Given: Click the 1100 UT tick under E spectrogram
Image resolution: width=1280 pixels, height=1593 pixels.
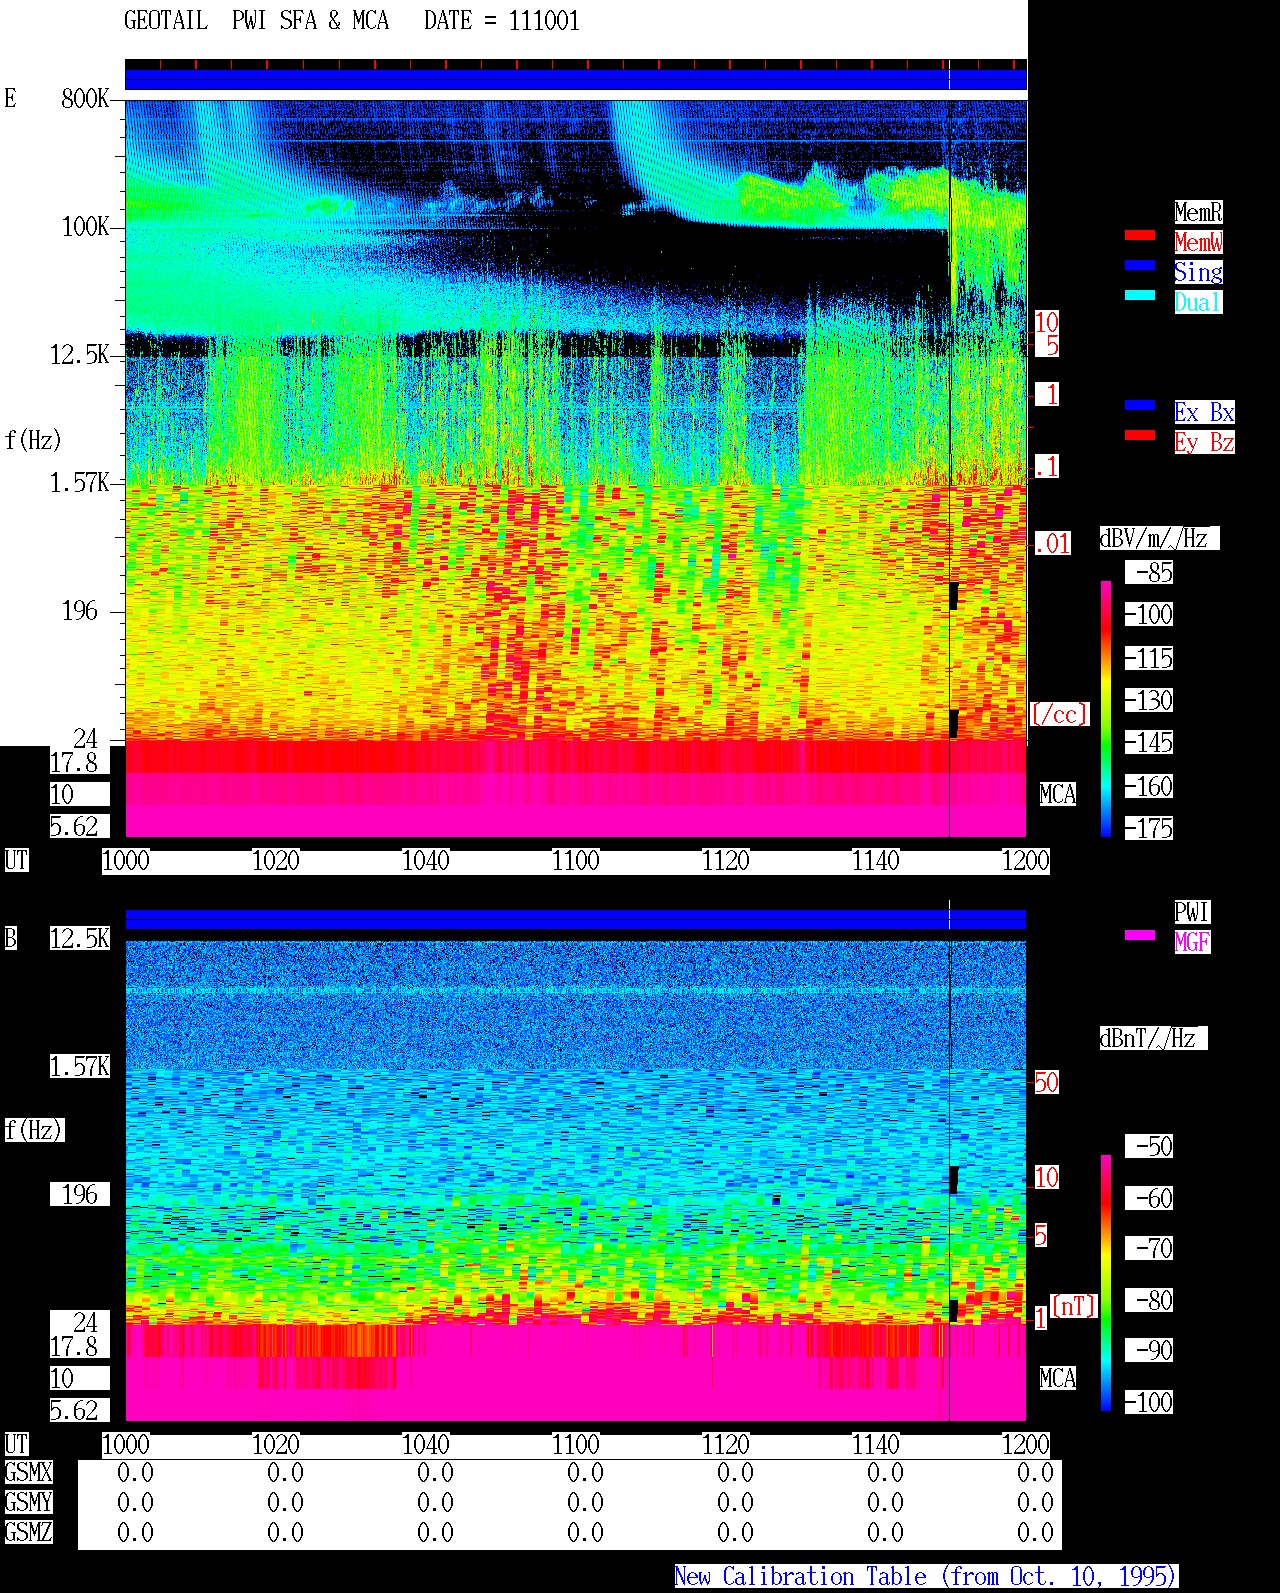Looking at the screenshot, I should tap(576, 861).
